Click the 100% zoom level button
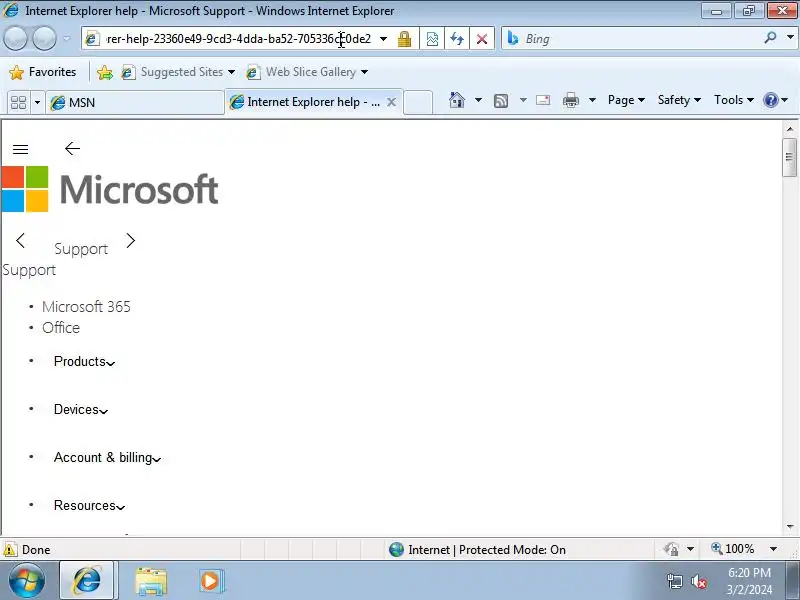Screen dimensions: 800x600 [x=733, y=549]
